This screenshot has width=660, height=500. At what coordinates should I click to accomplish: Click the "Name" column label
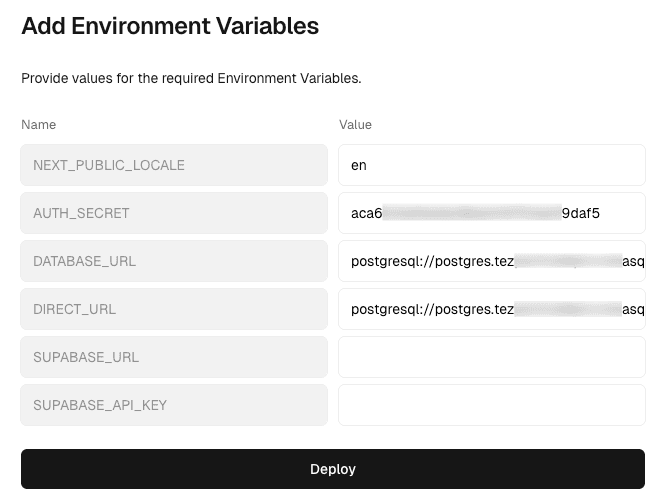[x=39, y=125]
